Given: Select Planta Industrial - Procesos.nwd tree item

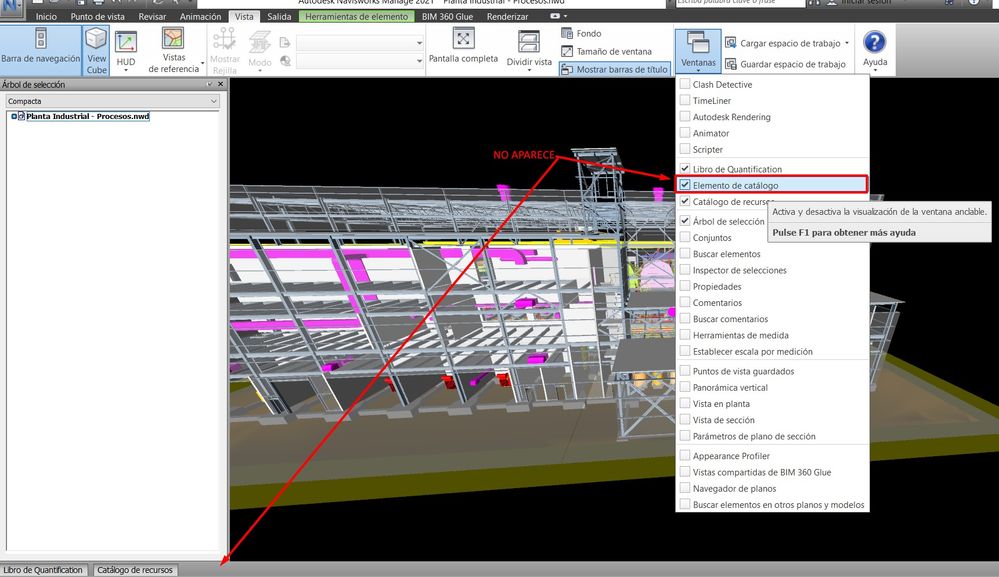Looking at the screenshot, I should [x=88, y=117].
